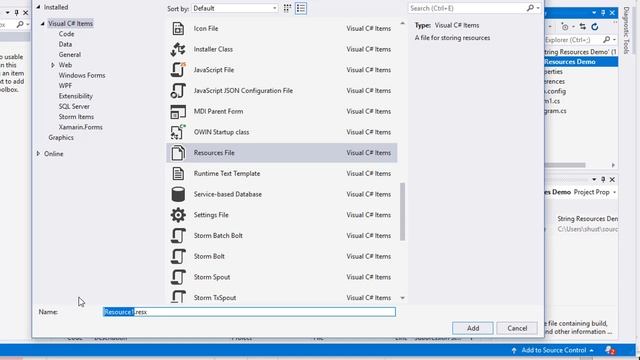Select the MDI Parent Form icon
The image size is (640, 360).
[178, 111]
